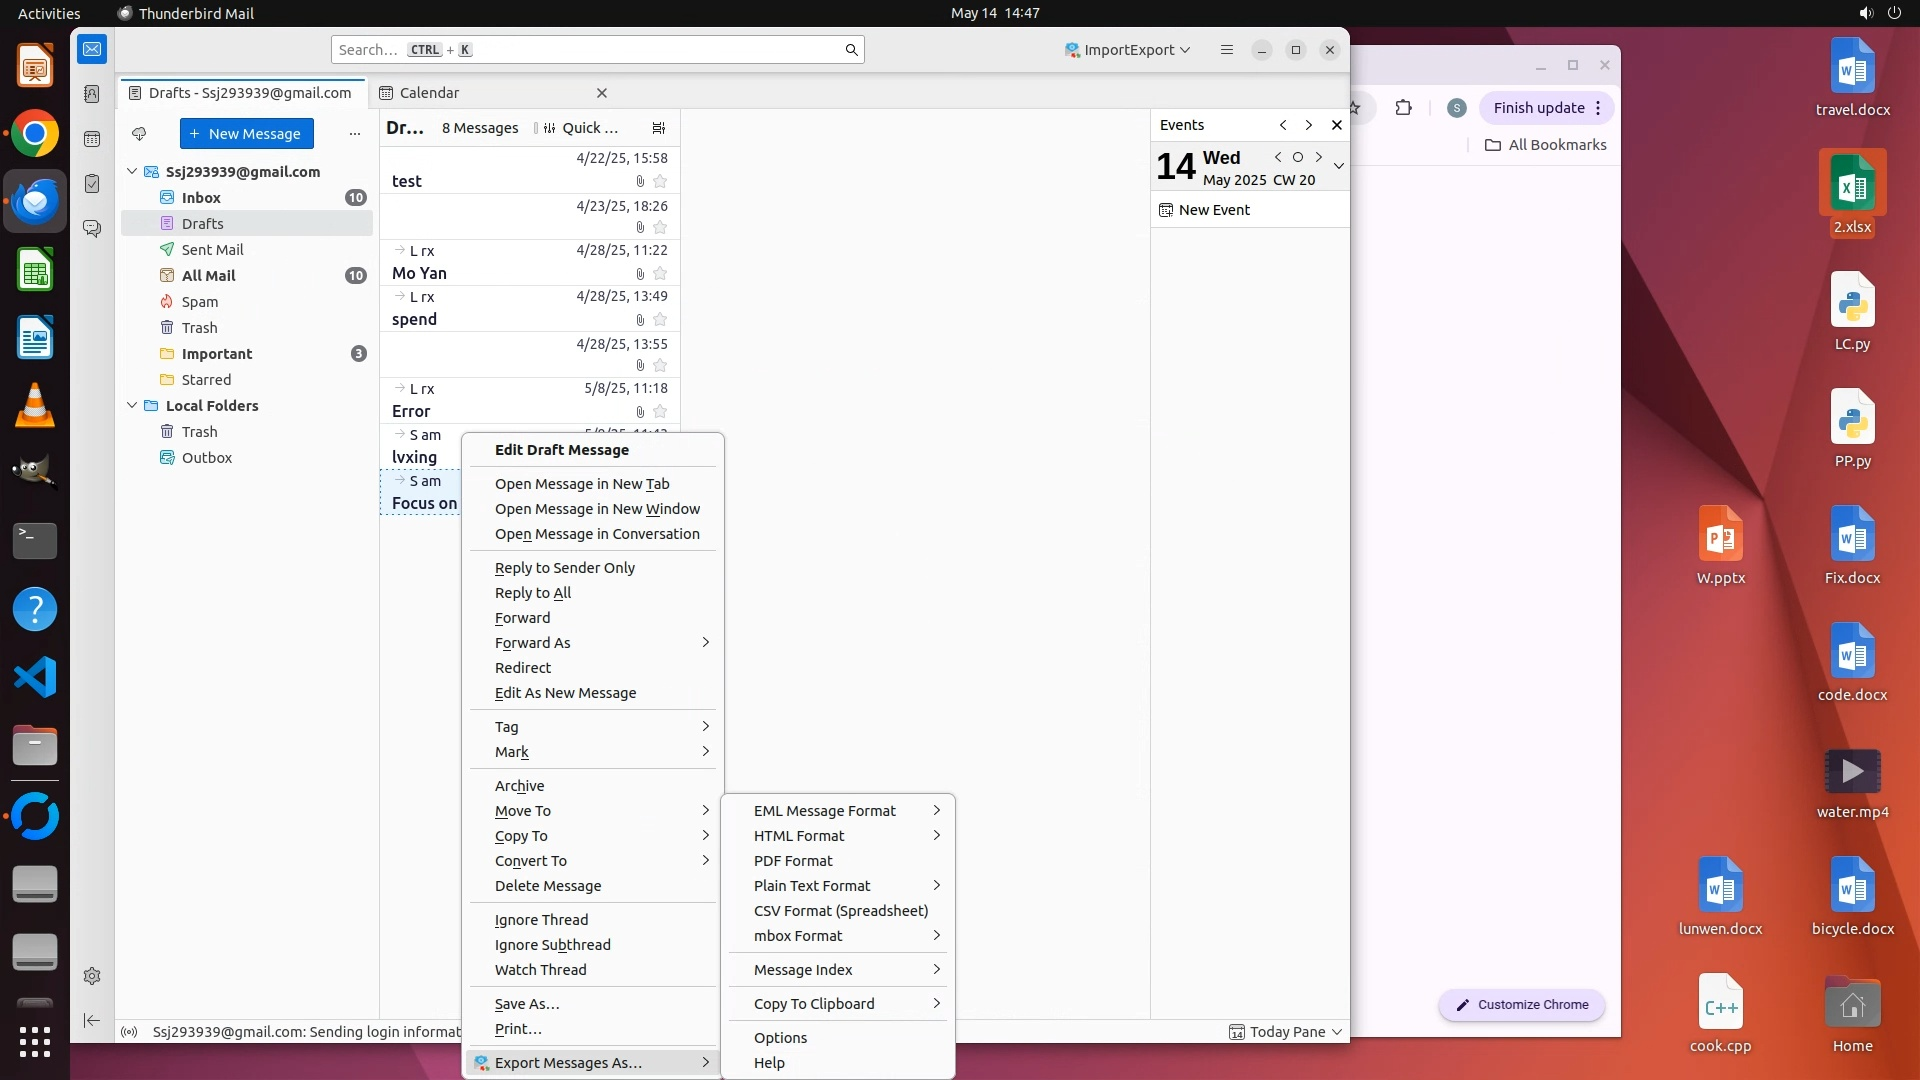Viewport: 1920px width, 1080px height.
Task: Launch Google Chrome from the Ubuntu dock
Action: coord(35,134)
